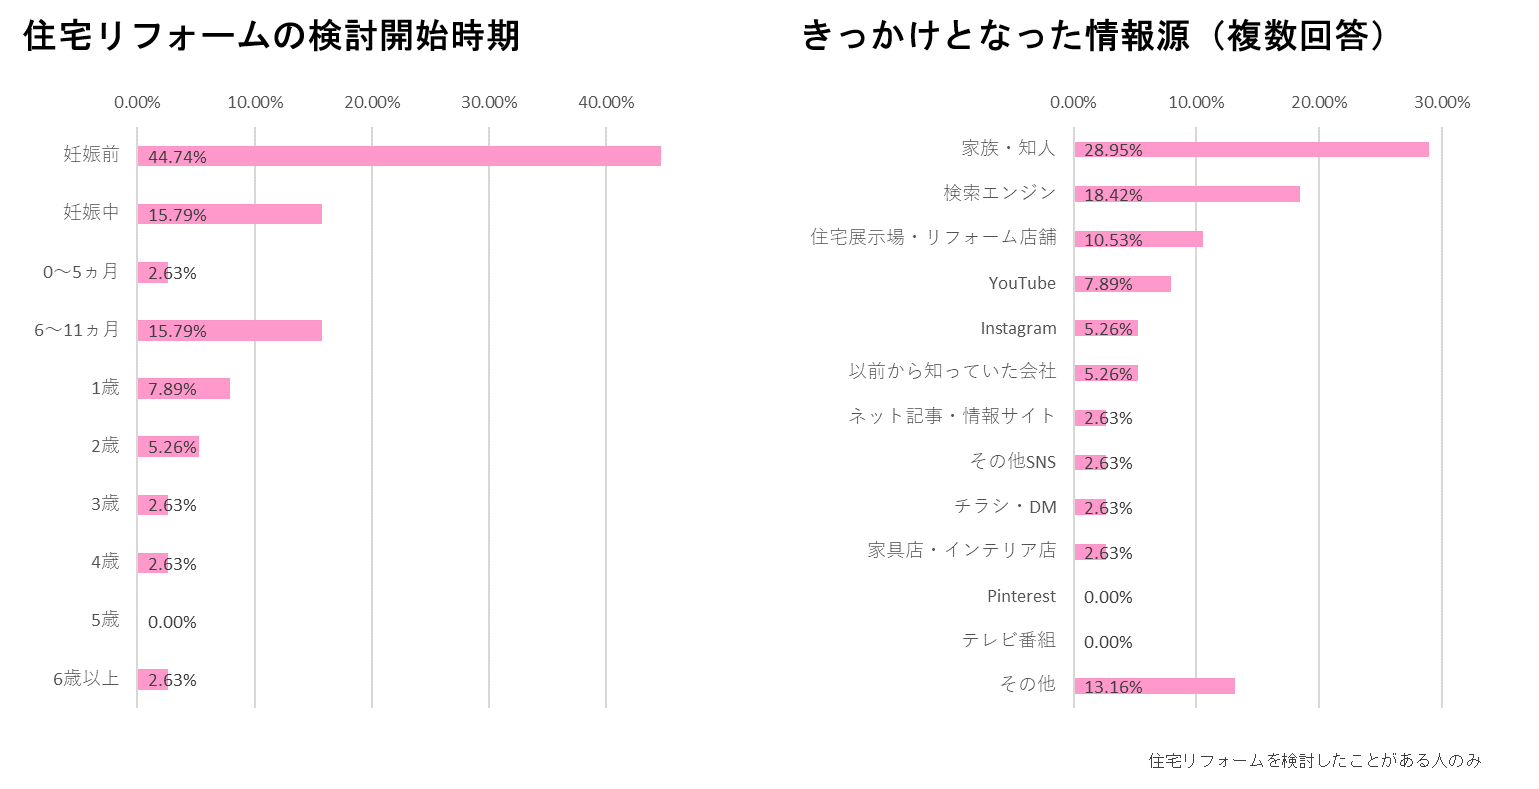Select the 6歳以上 category label
Image resolution: width=1539 pixels, height=789 pixels.
pyautogui.click(x=86, y=679)
